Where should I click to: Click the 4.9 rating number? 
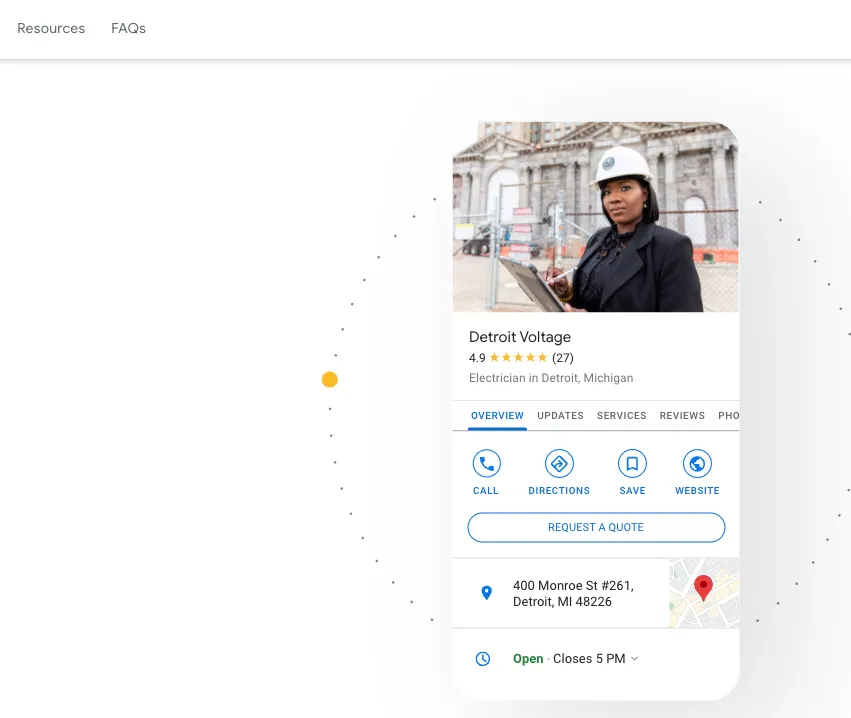[x=477, y=358]
